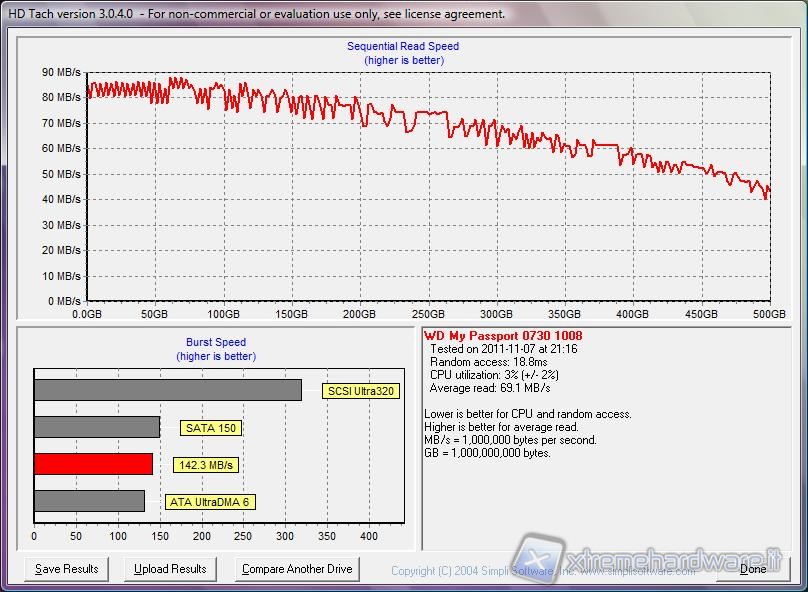The image size is (808, 592).
Task: Click the red burst speed bar
Action: (x=93, y=464)
